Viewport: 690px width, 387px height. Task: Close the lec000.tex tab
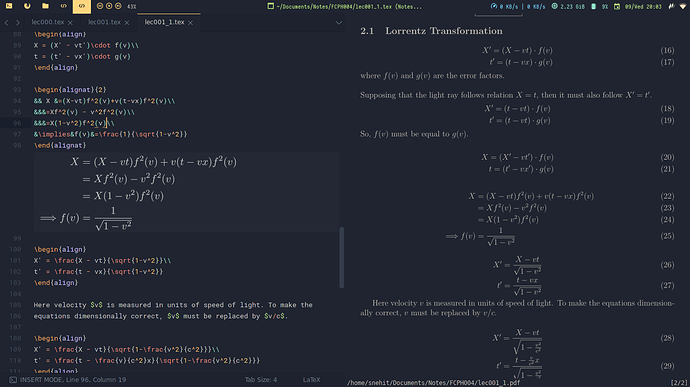pyautogui.click(x=70, y=22)
